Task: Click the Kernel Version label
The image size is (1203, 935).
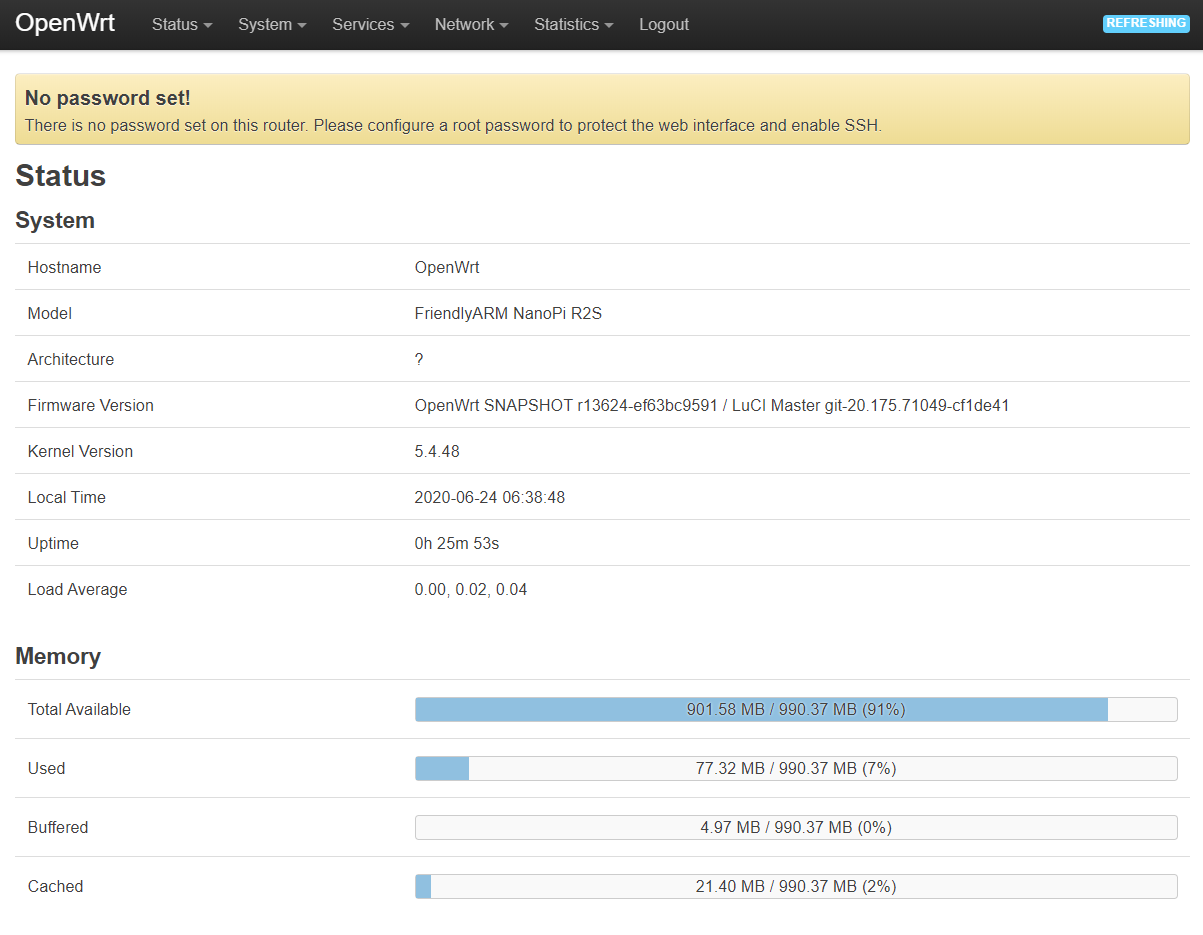Action: (80, 452)
